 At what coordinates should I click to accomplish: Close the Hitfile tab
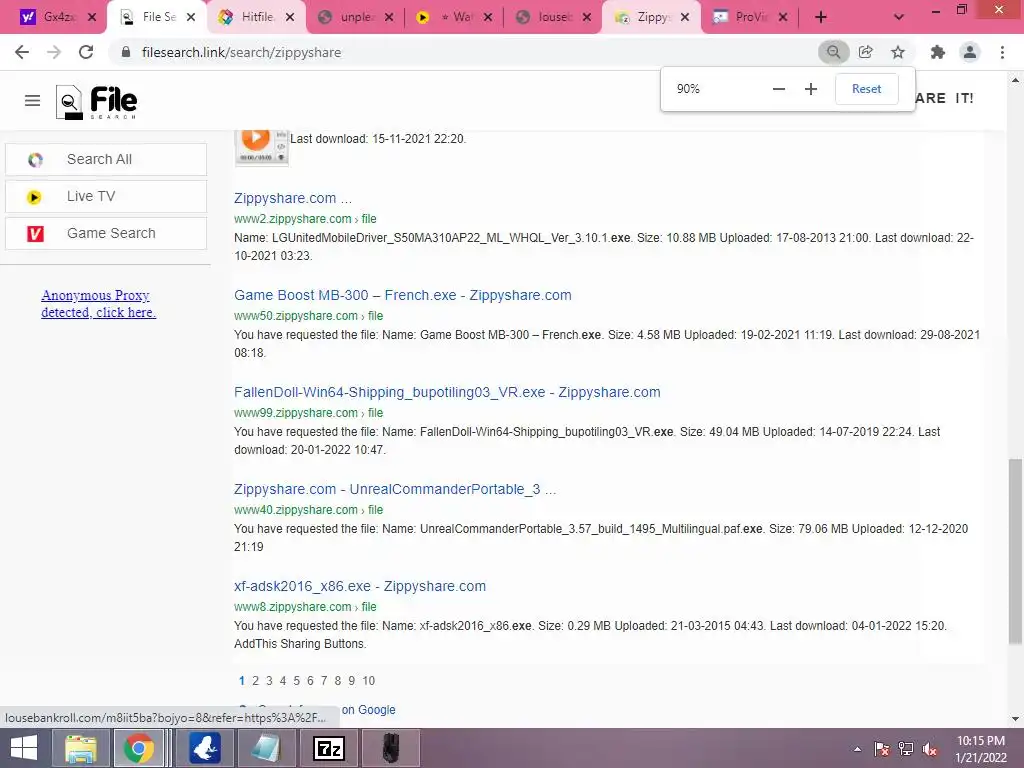tap(290, 18)
